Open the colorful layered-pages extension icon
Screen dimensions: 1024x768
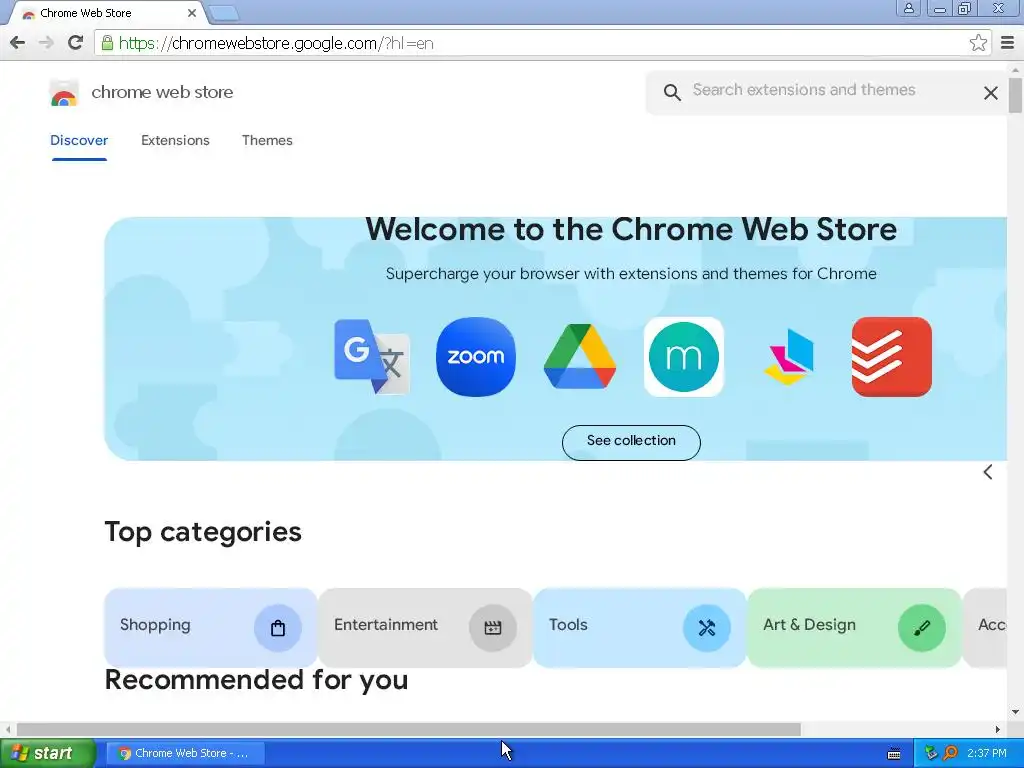click(788, 357)
